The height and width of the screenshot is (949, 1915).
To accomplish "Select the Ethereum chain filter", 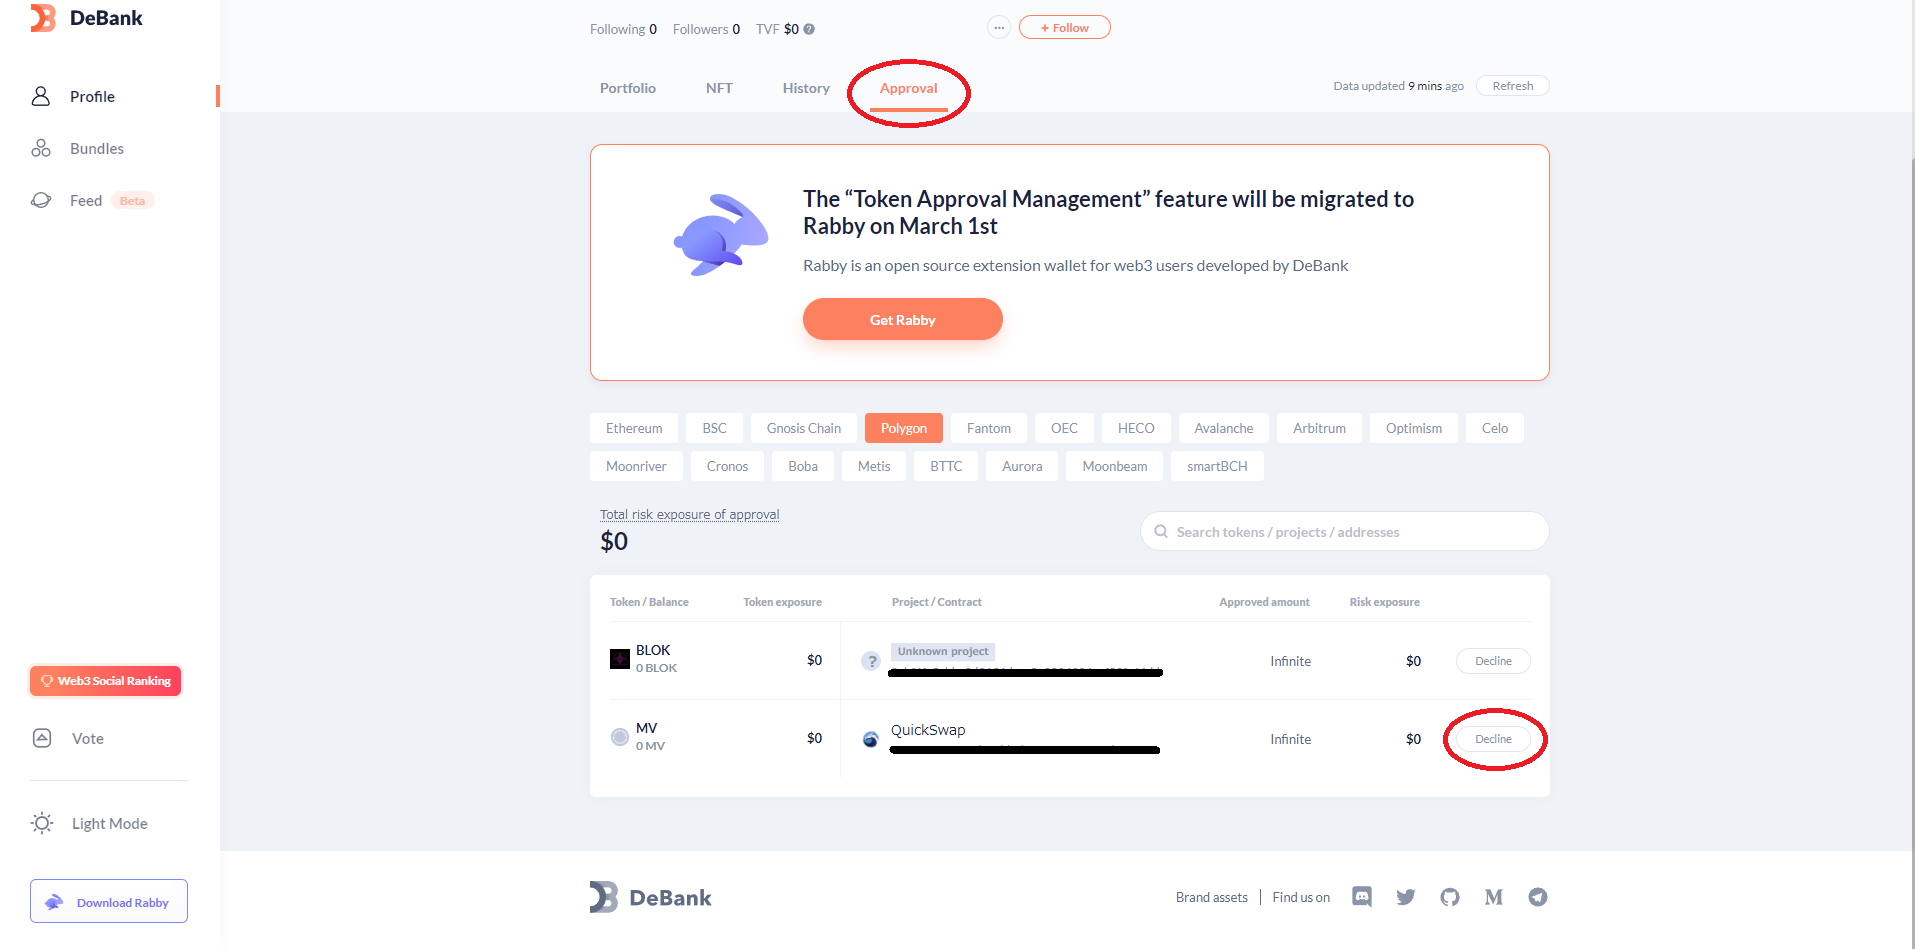I will click(x=634, y=428).
